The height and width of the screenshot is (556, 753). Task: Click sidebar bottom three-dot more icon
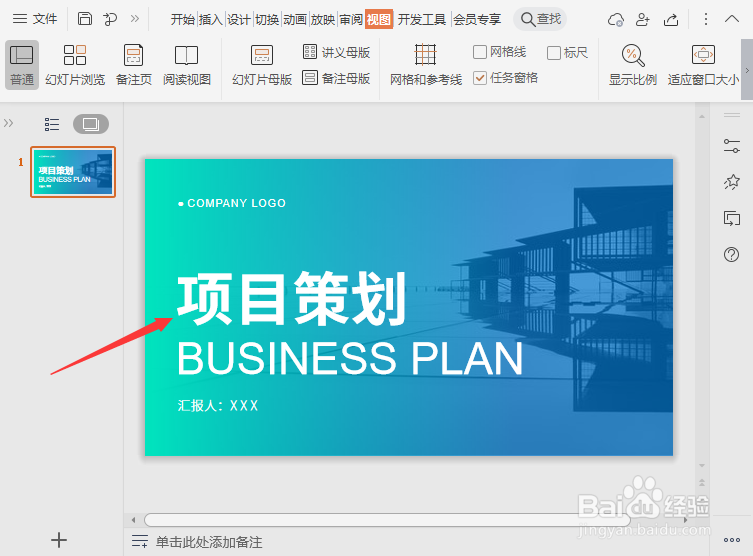(731, 540)
